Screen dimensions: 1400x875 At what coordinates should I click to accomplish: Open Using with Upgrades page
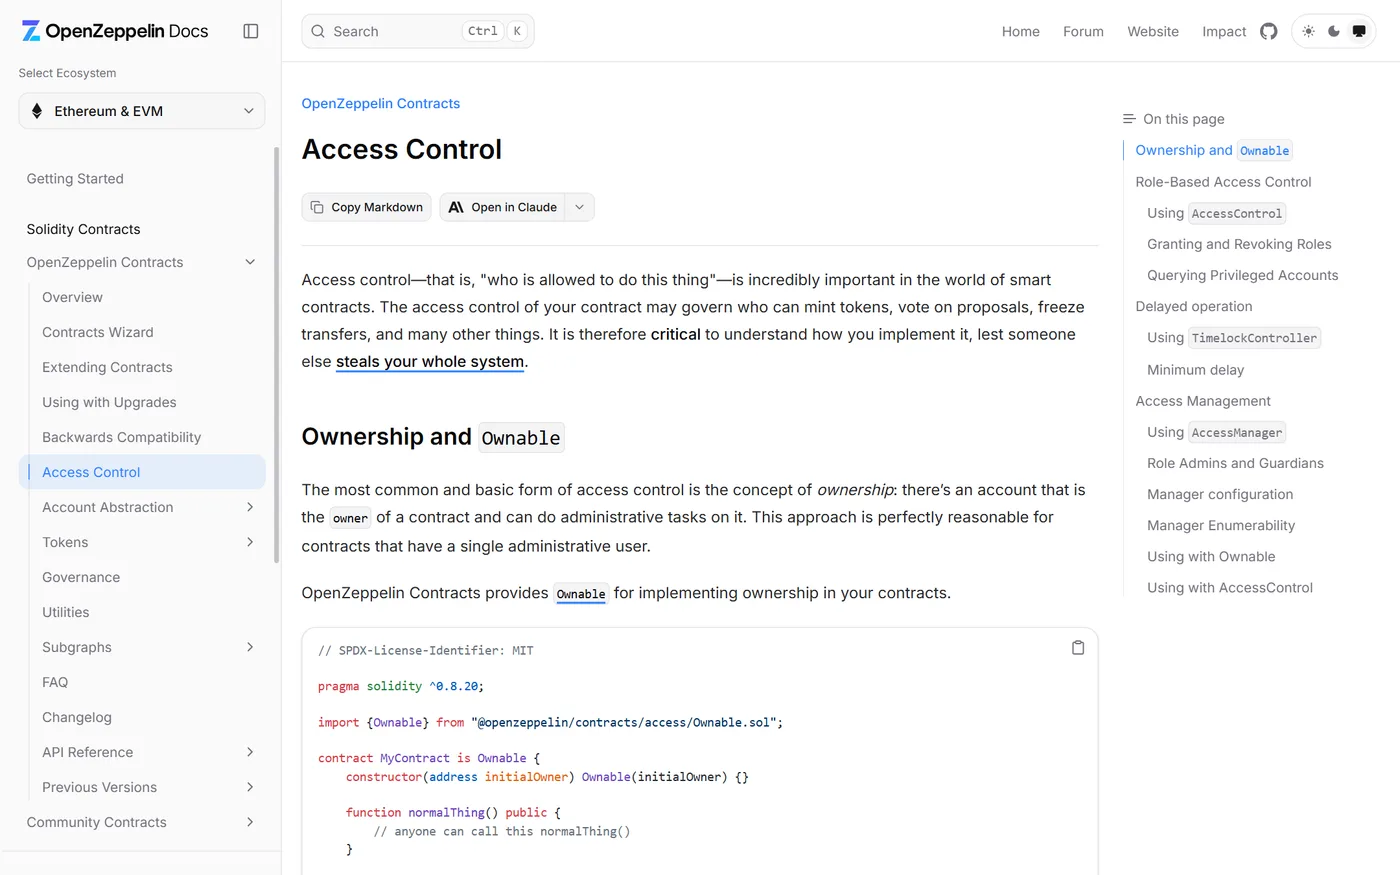tap(109, 402)
